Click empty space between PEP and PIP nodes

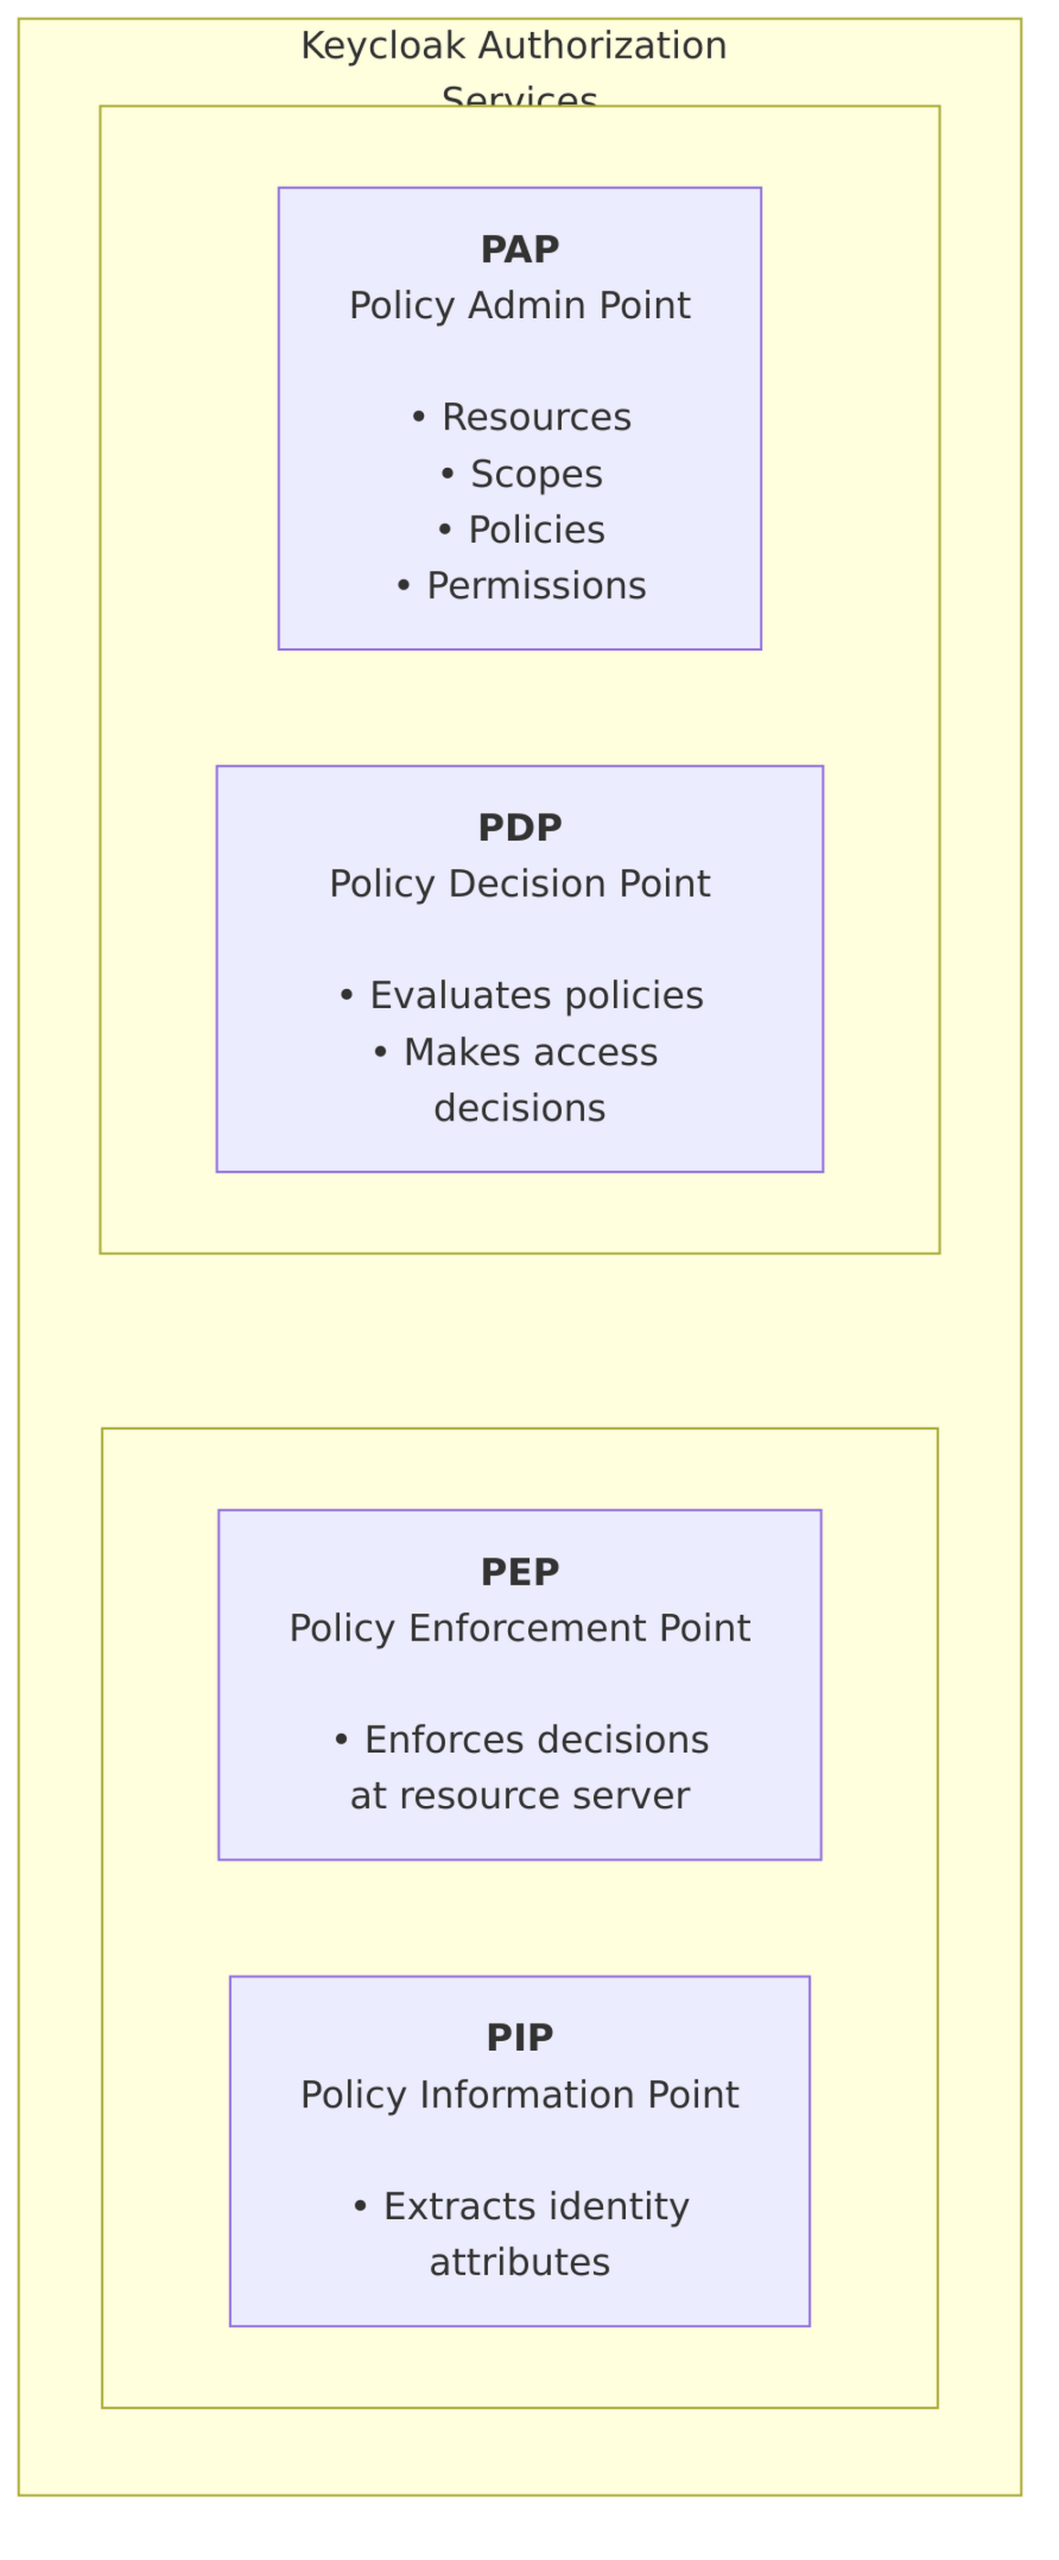[519, 1918]
